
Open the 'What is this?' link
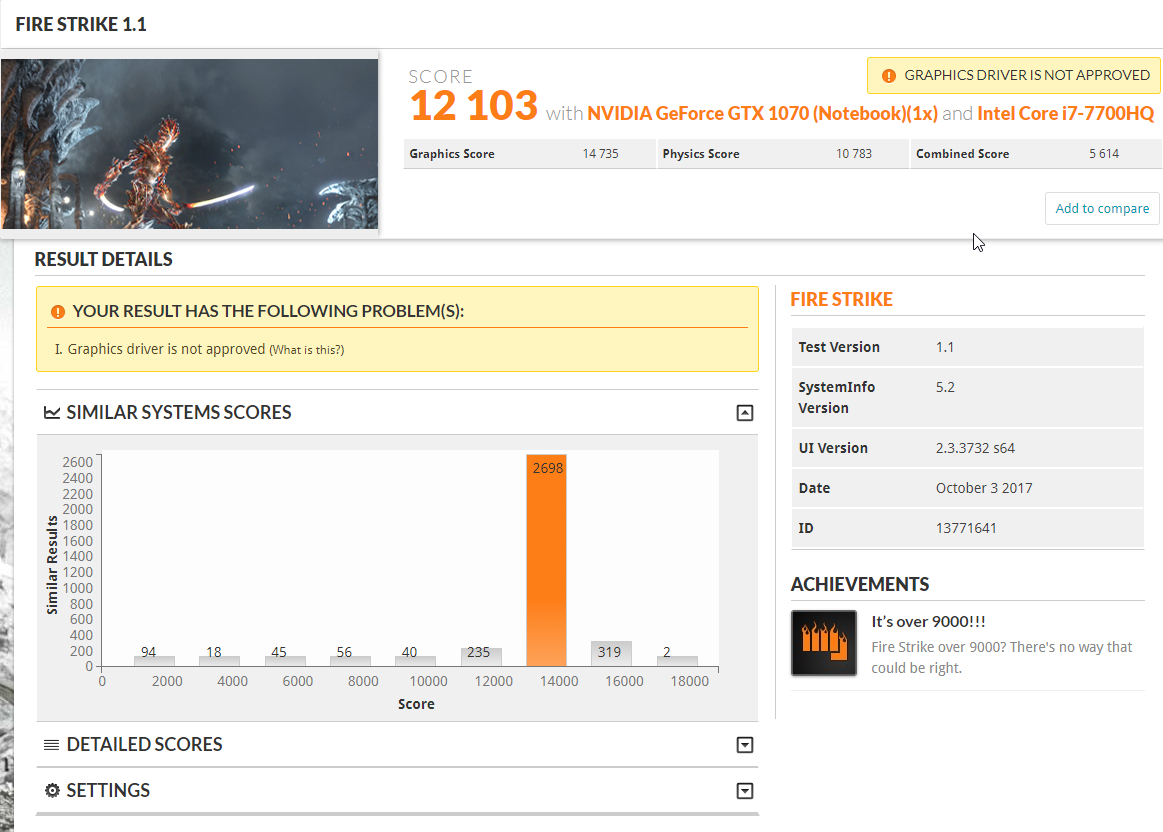tap(306, 350)
